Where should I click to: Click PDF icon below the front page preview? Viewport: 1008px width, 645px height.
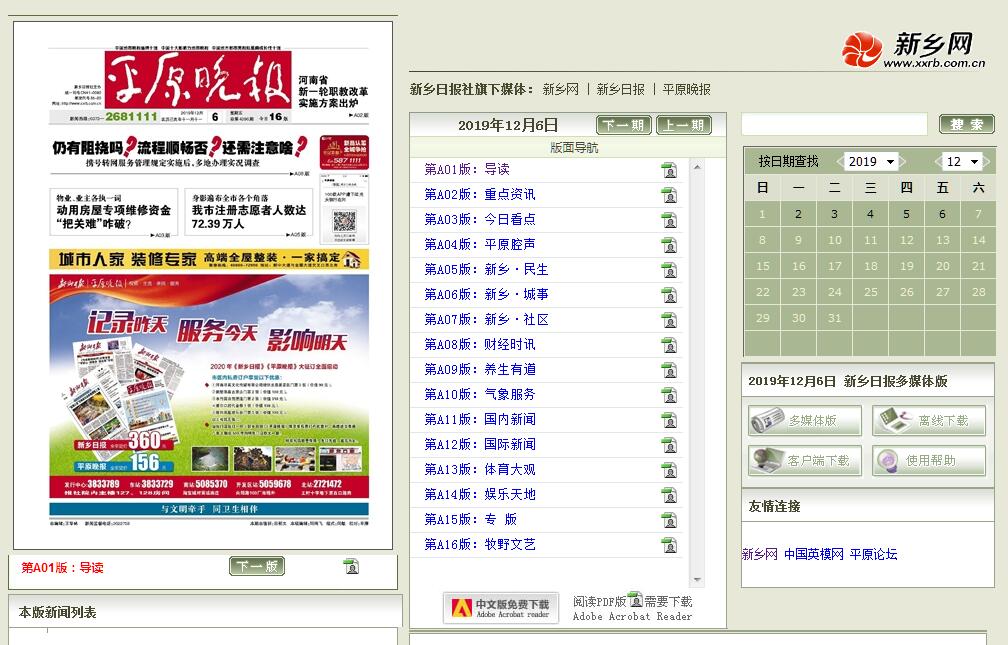(351, 567)
